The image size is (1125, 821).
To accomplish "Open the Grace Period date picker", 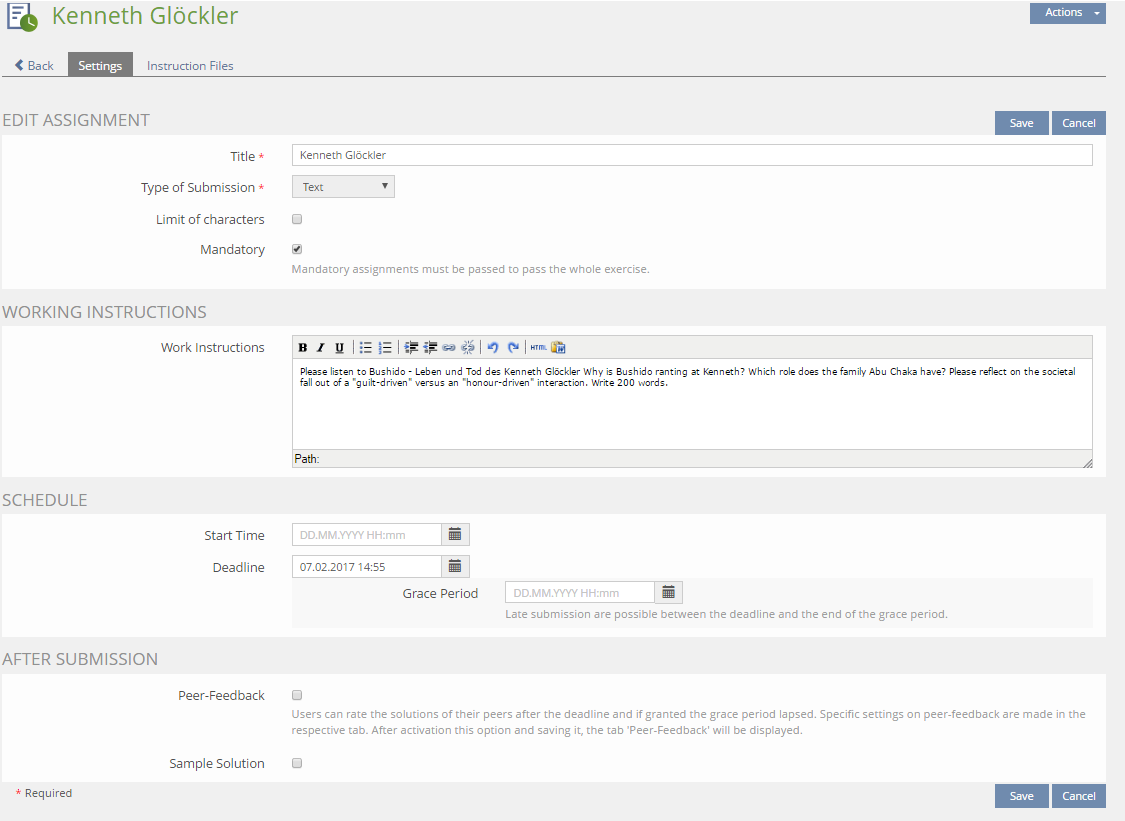I will (668, 593).
